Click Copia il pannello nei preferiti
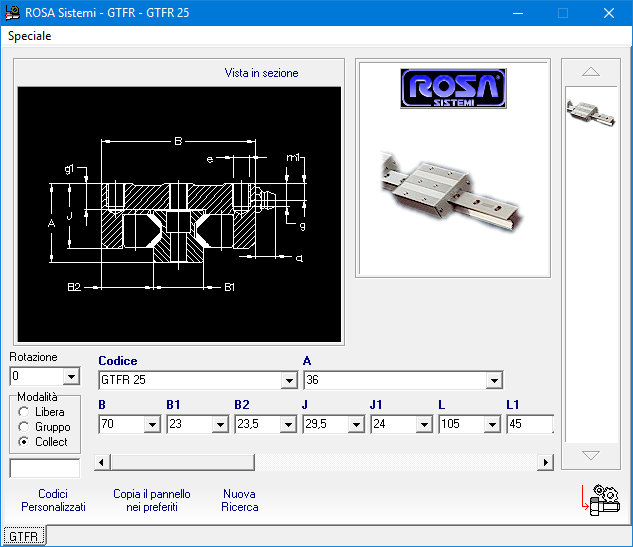The height and width of the screenshot is (547, 633). 152,500
